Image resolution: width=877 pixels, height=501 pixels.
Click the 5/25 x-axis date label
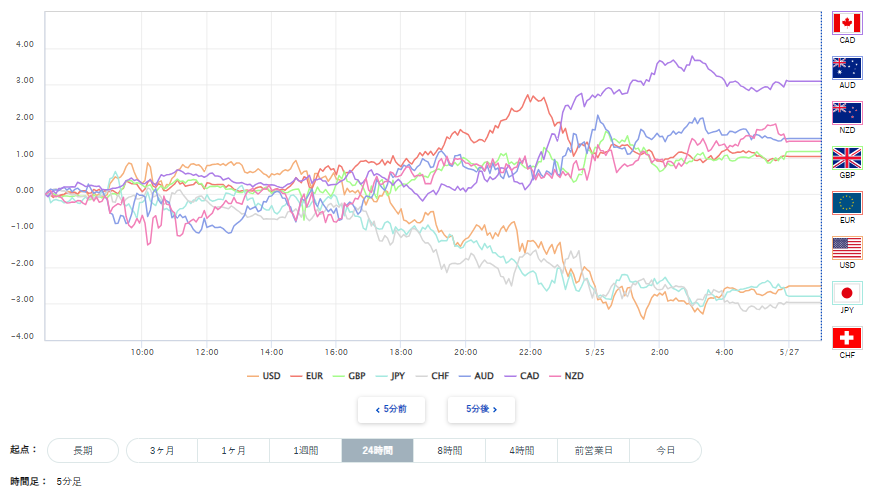[595, 352]
